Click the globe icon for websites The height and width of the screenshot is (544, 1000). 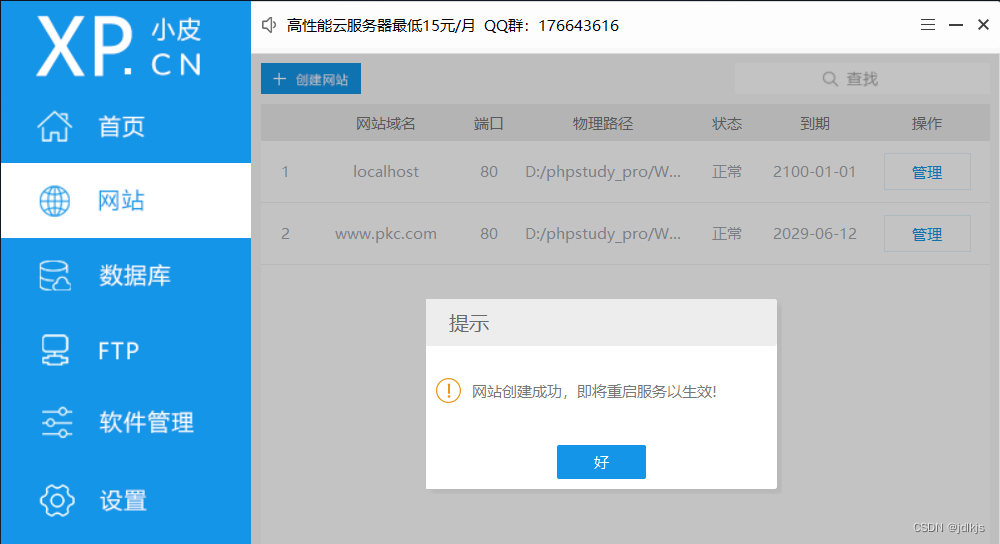[55, 201]
